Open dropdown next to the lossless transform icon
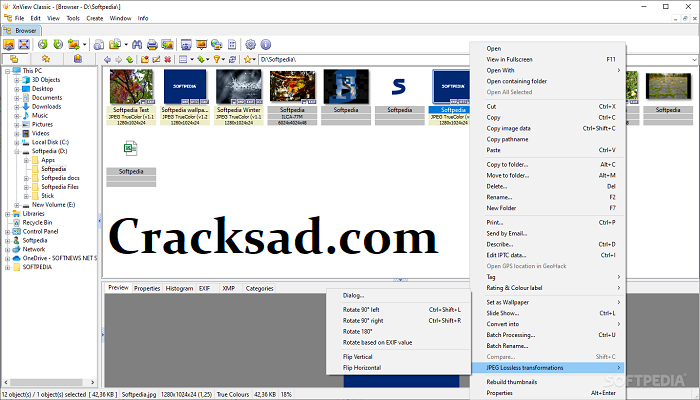Screen dimensions: 700x400 (x=84, y=45)
